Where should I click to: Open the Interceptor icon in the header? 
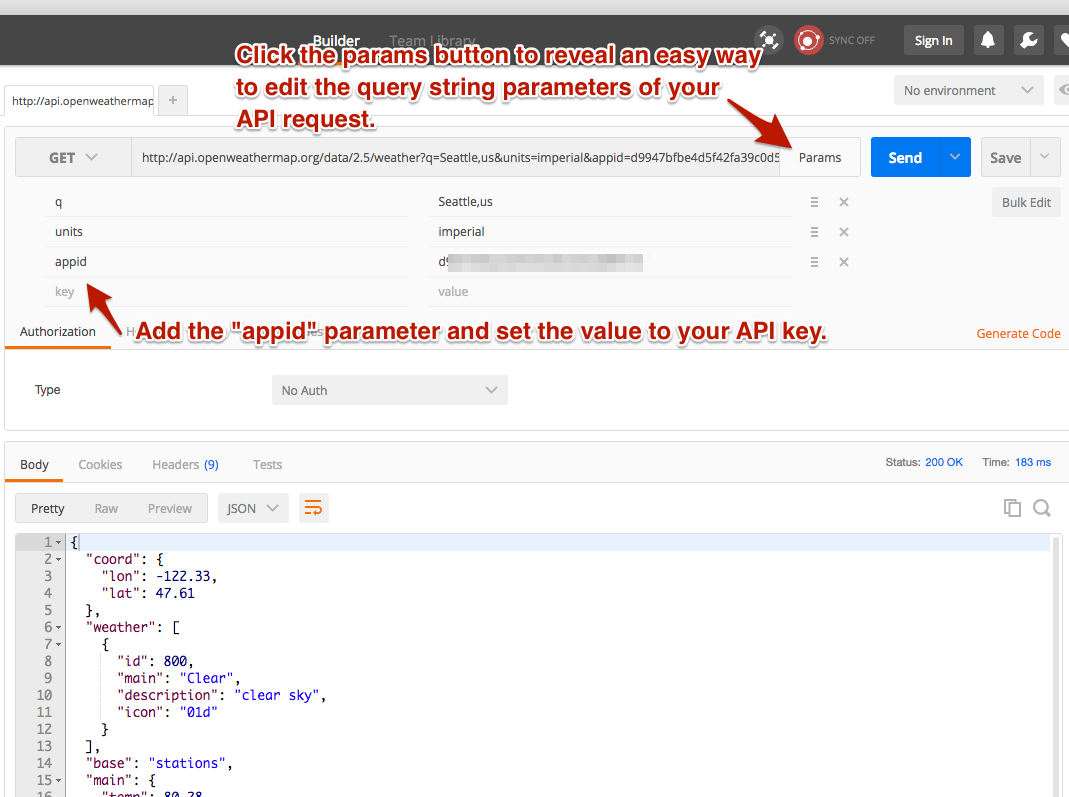coord(768,40)
